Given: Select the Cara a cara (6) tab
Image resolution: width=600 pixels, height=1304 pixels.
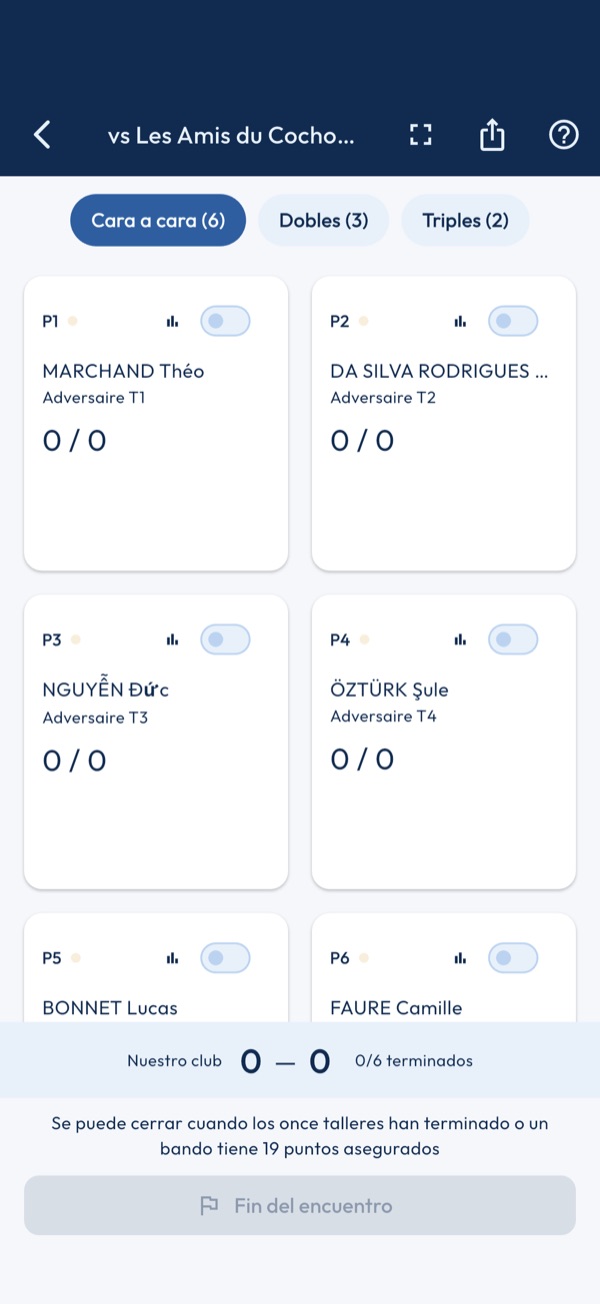Looking at the screenshot, I should coord(158,220).
